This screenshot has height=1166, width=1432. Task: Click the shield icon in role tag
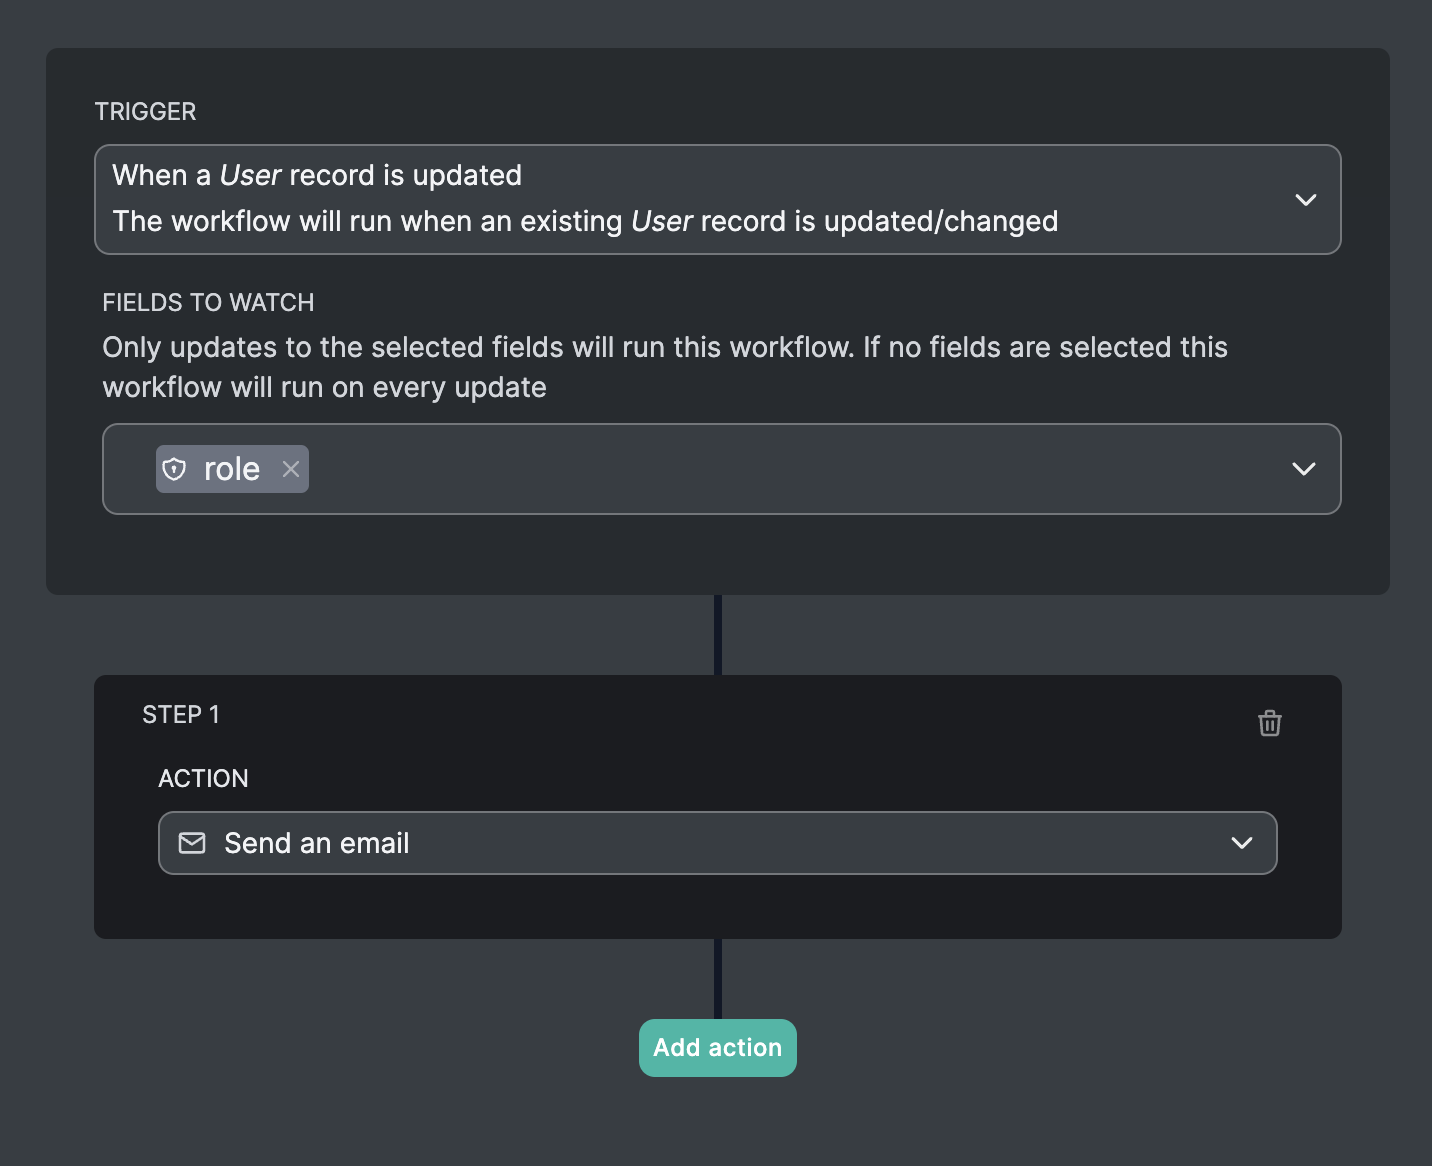coord(174,469)
